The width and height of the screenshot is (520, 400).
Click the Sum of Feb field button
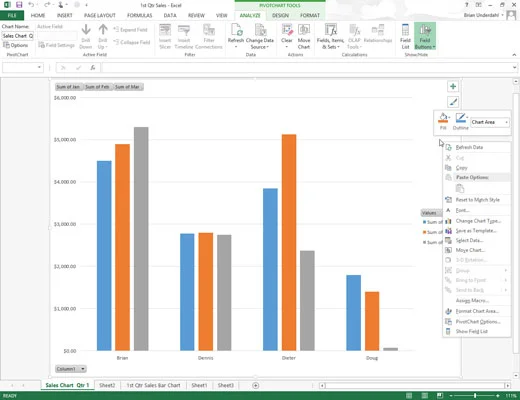[98, 87]
